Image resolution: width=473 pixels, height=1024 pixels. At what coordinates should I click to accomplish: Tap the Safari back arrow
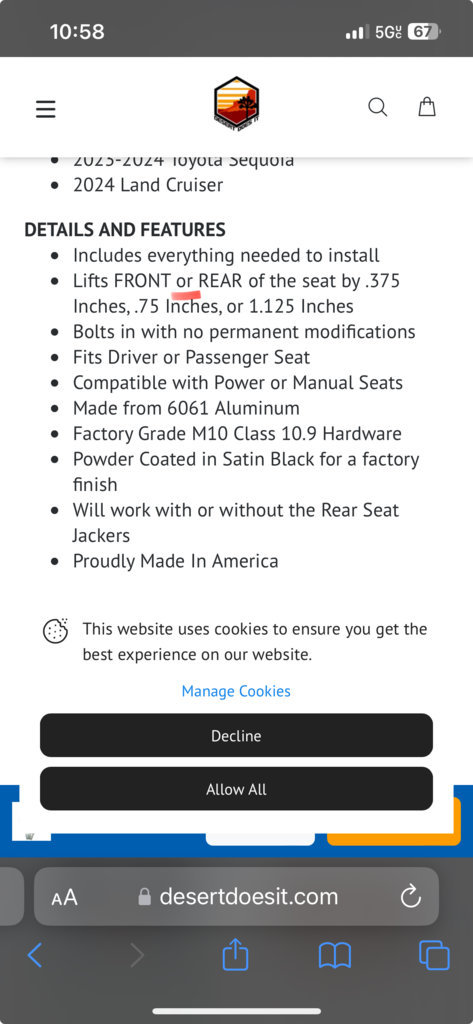(35, 955)
